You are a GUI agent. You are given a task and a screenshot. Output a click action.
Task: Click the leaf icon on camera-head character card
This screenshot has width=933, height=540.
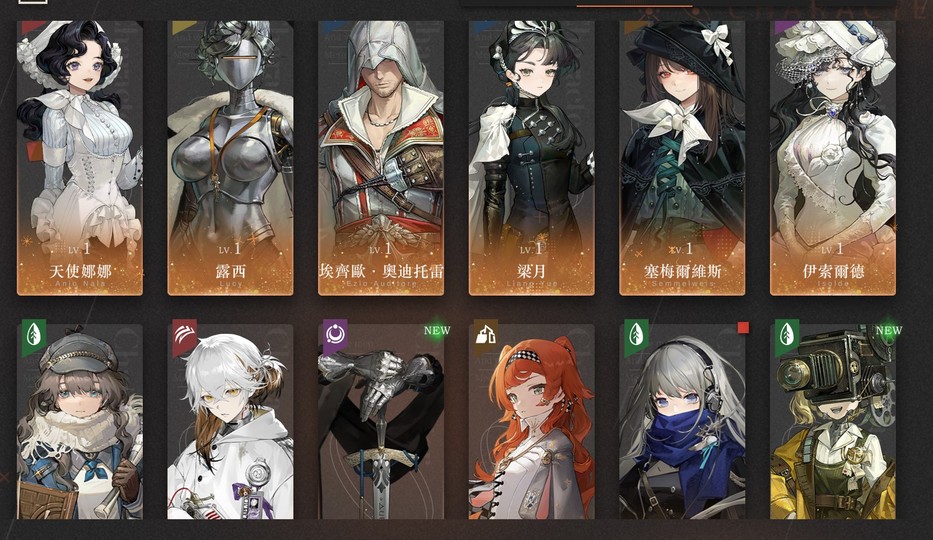787,336
